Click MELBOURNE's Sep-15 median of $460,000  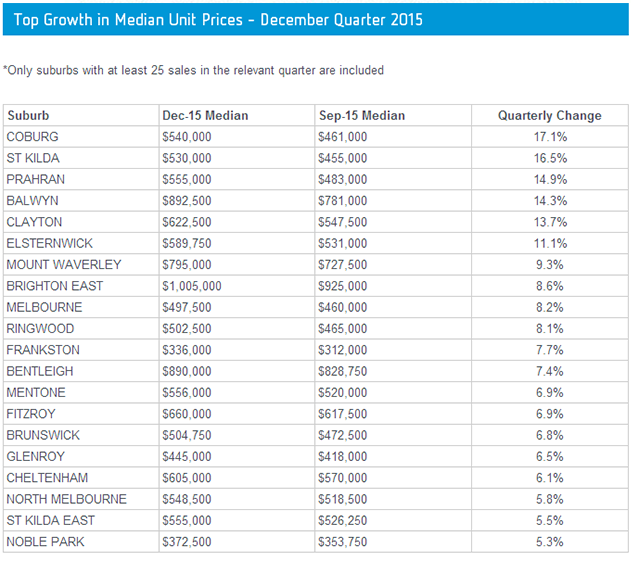pyautogui.click(x=342, y=307)
